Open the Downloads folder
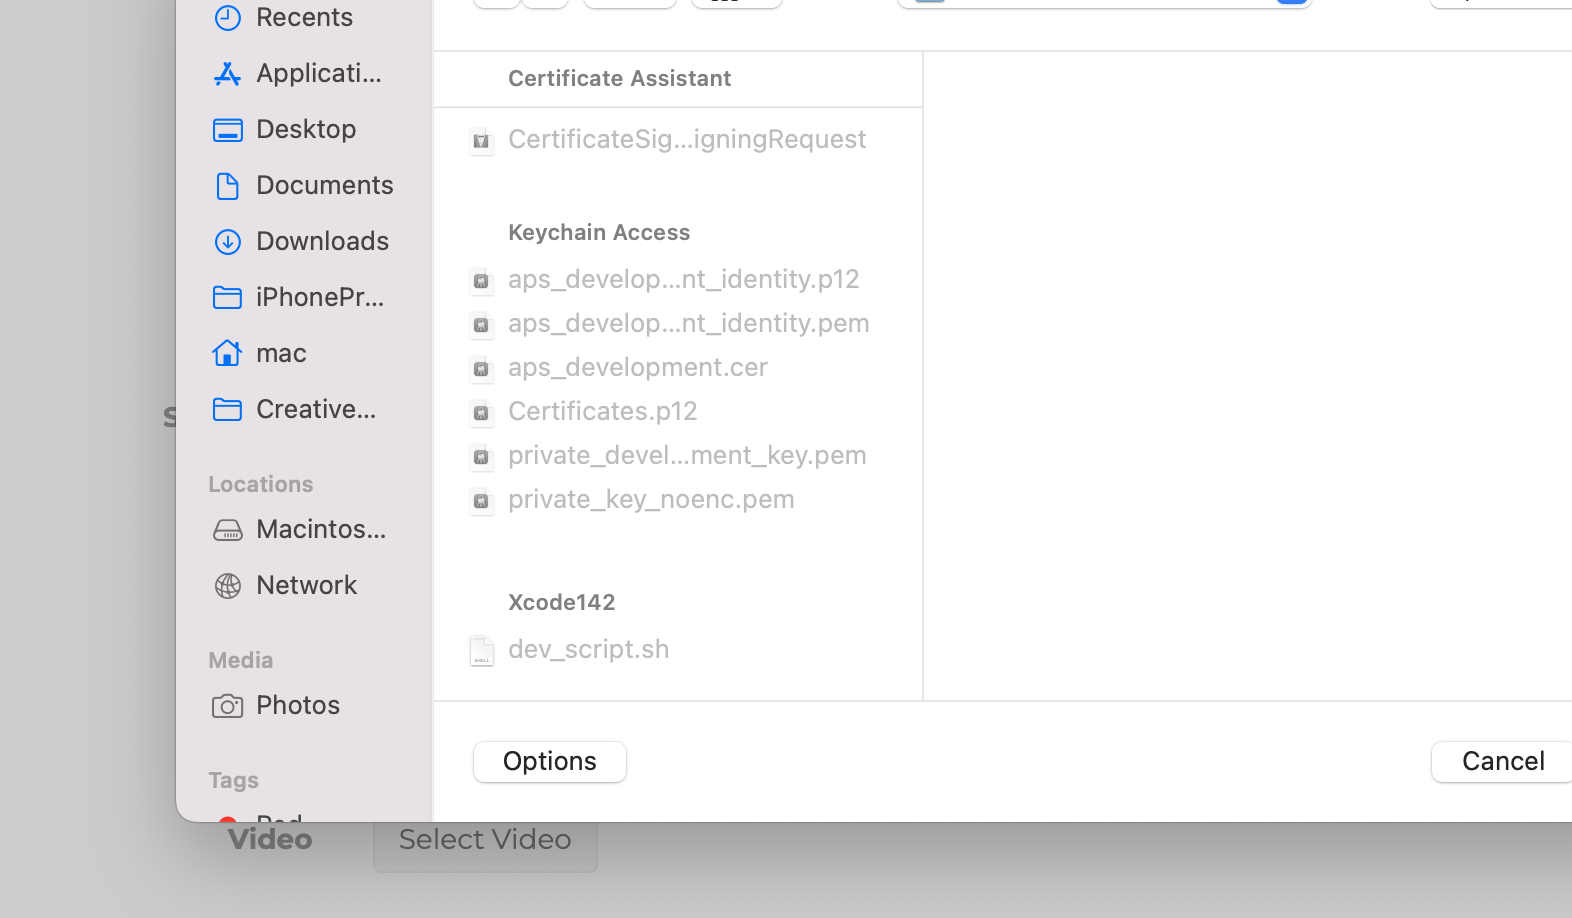The height and width of the screenshot is (918, 1572). pyautogui.click(x=321, y=241)
